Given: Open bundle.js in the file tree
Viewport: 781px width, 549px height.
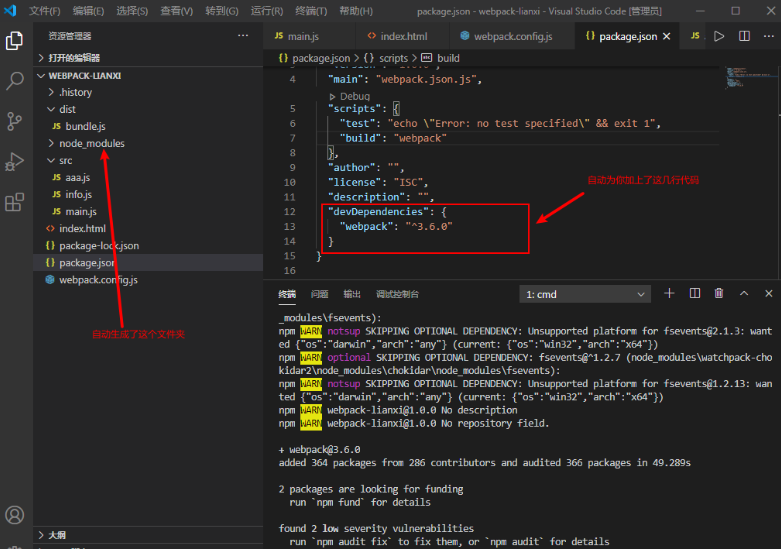Looking at the screenshot, I should coord(148,127).
